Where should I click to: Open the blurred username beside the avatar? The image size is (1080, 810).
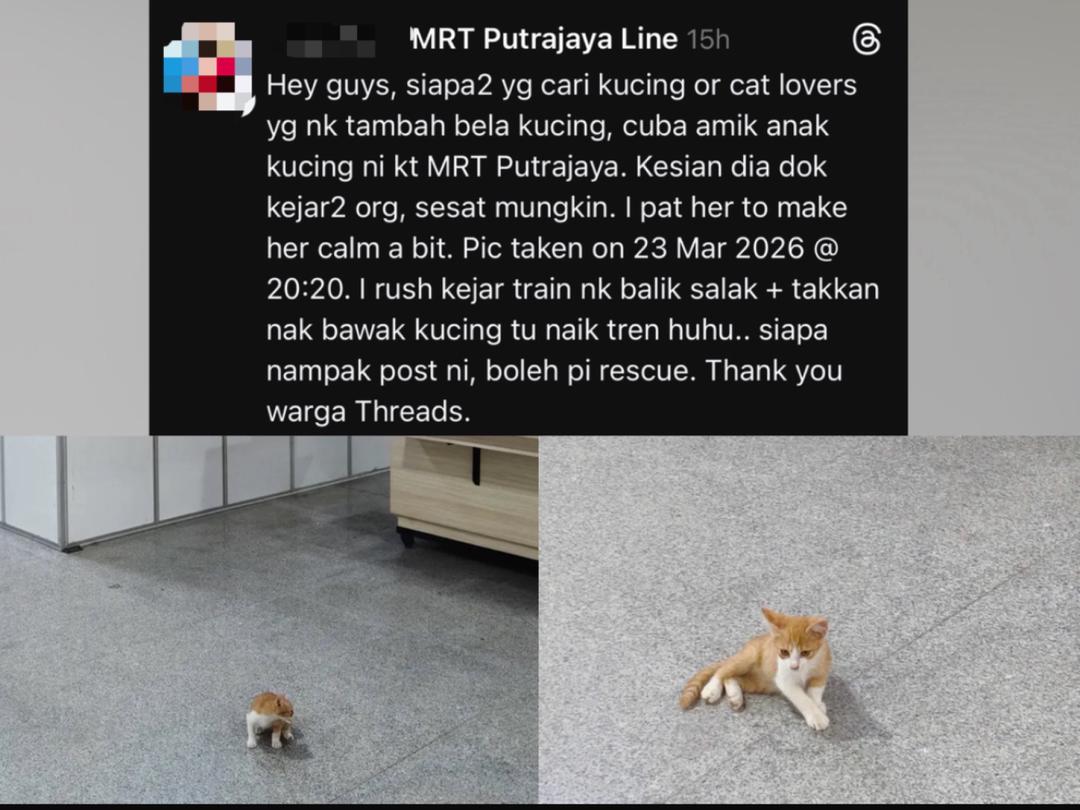pos(331,40)
